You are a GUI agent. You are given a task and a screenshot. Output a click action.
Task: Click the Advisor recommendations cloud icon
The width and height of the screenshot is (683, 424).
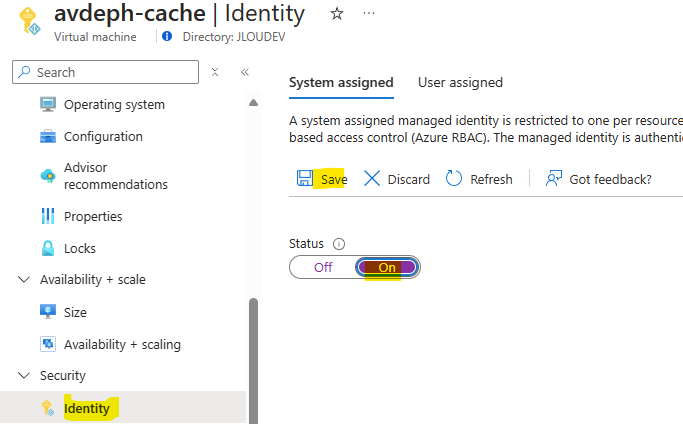(x=48, y=176)
